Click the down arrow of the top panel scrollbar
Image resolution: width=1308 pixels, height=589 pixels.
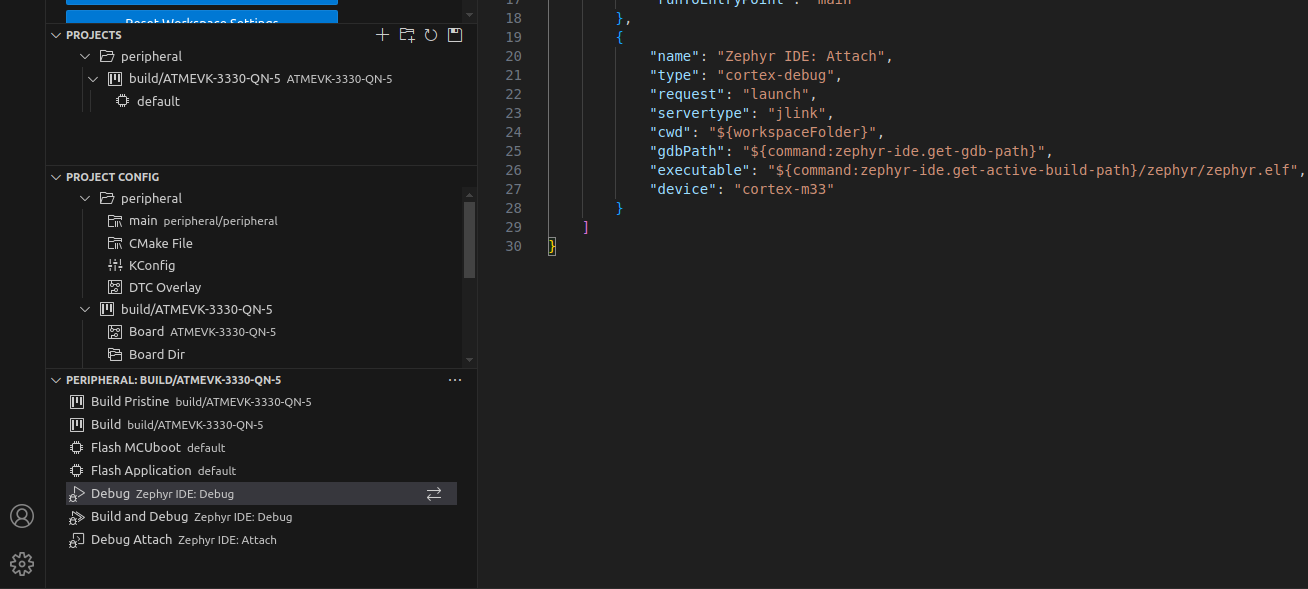pyautogui.click(x=469, y=15)
